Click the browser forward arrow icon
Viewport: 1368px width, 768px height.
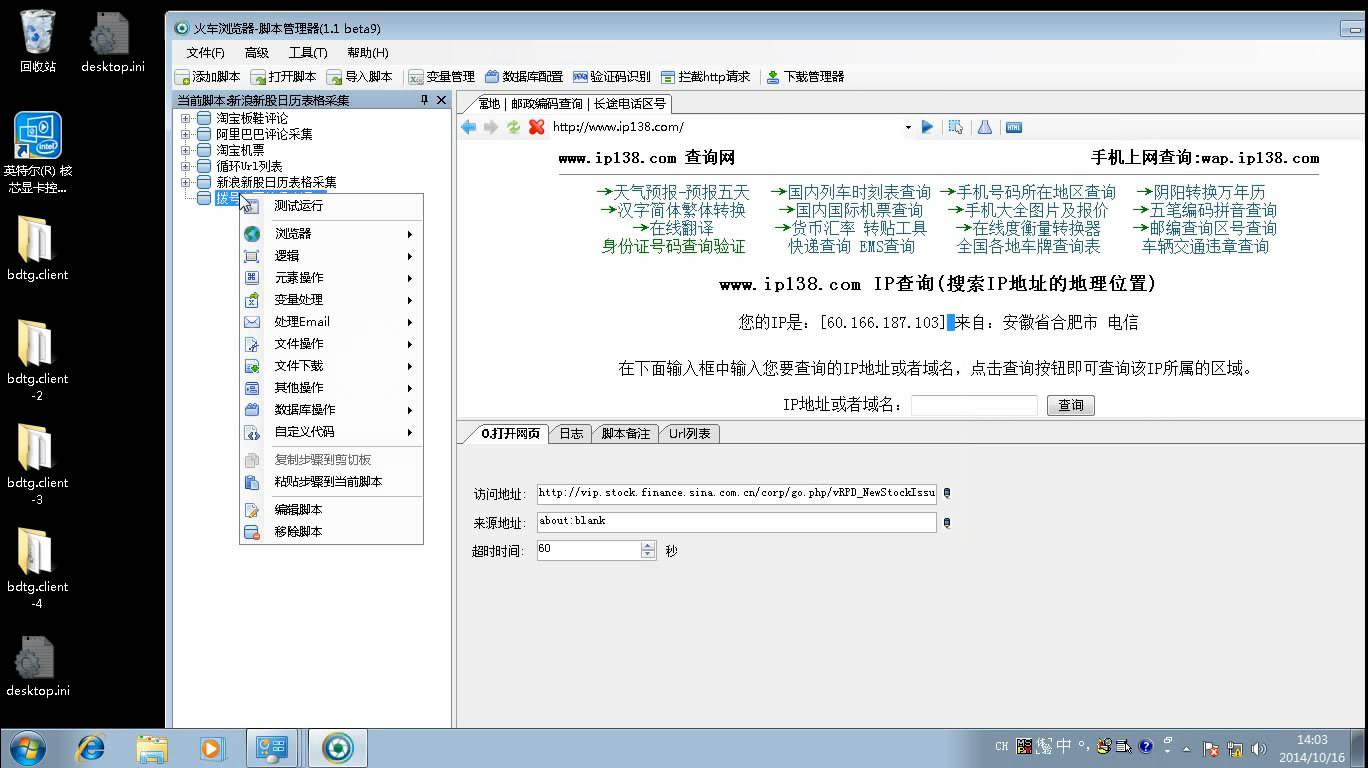(x=490, y=127)
